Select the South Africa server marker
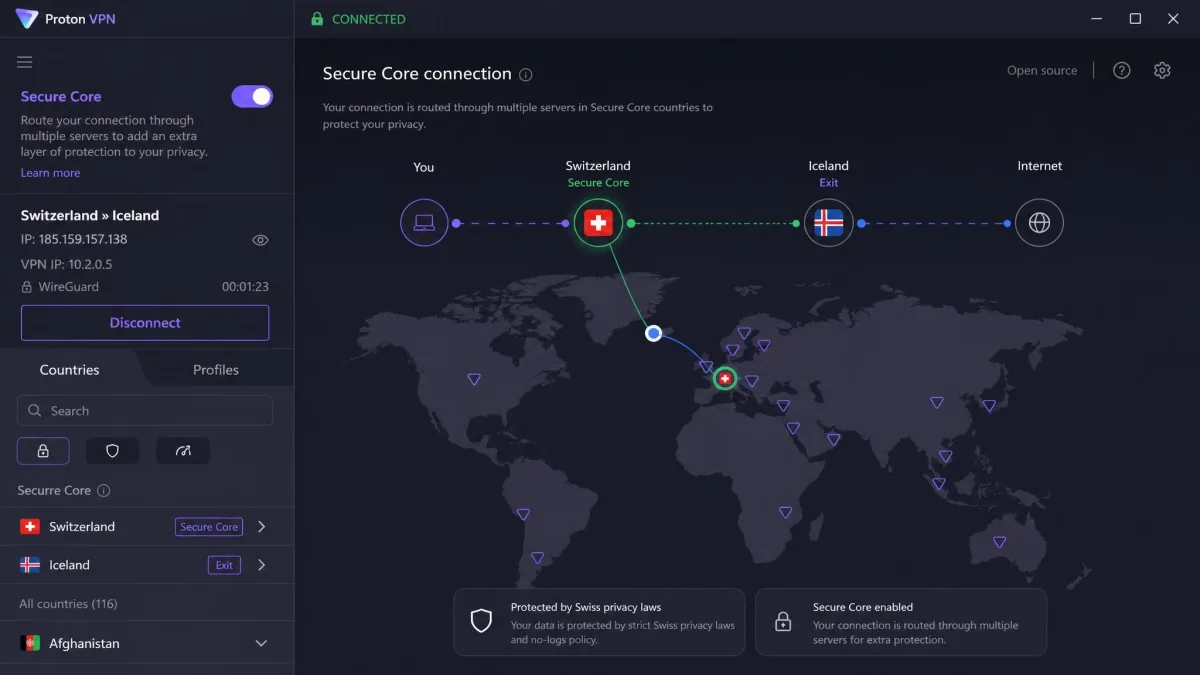This screenshot has width=1200, height=675. [785, 512]
